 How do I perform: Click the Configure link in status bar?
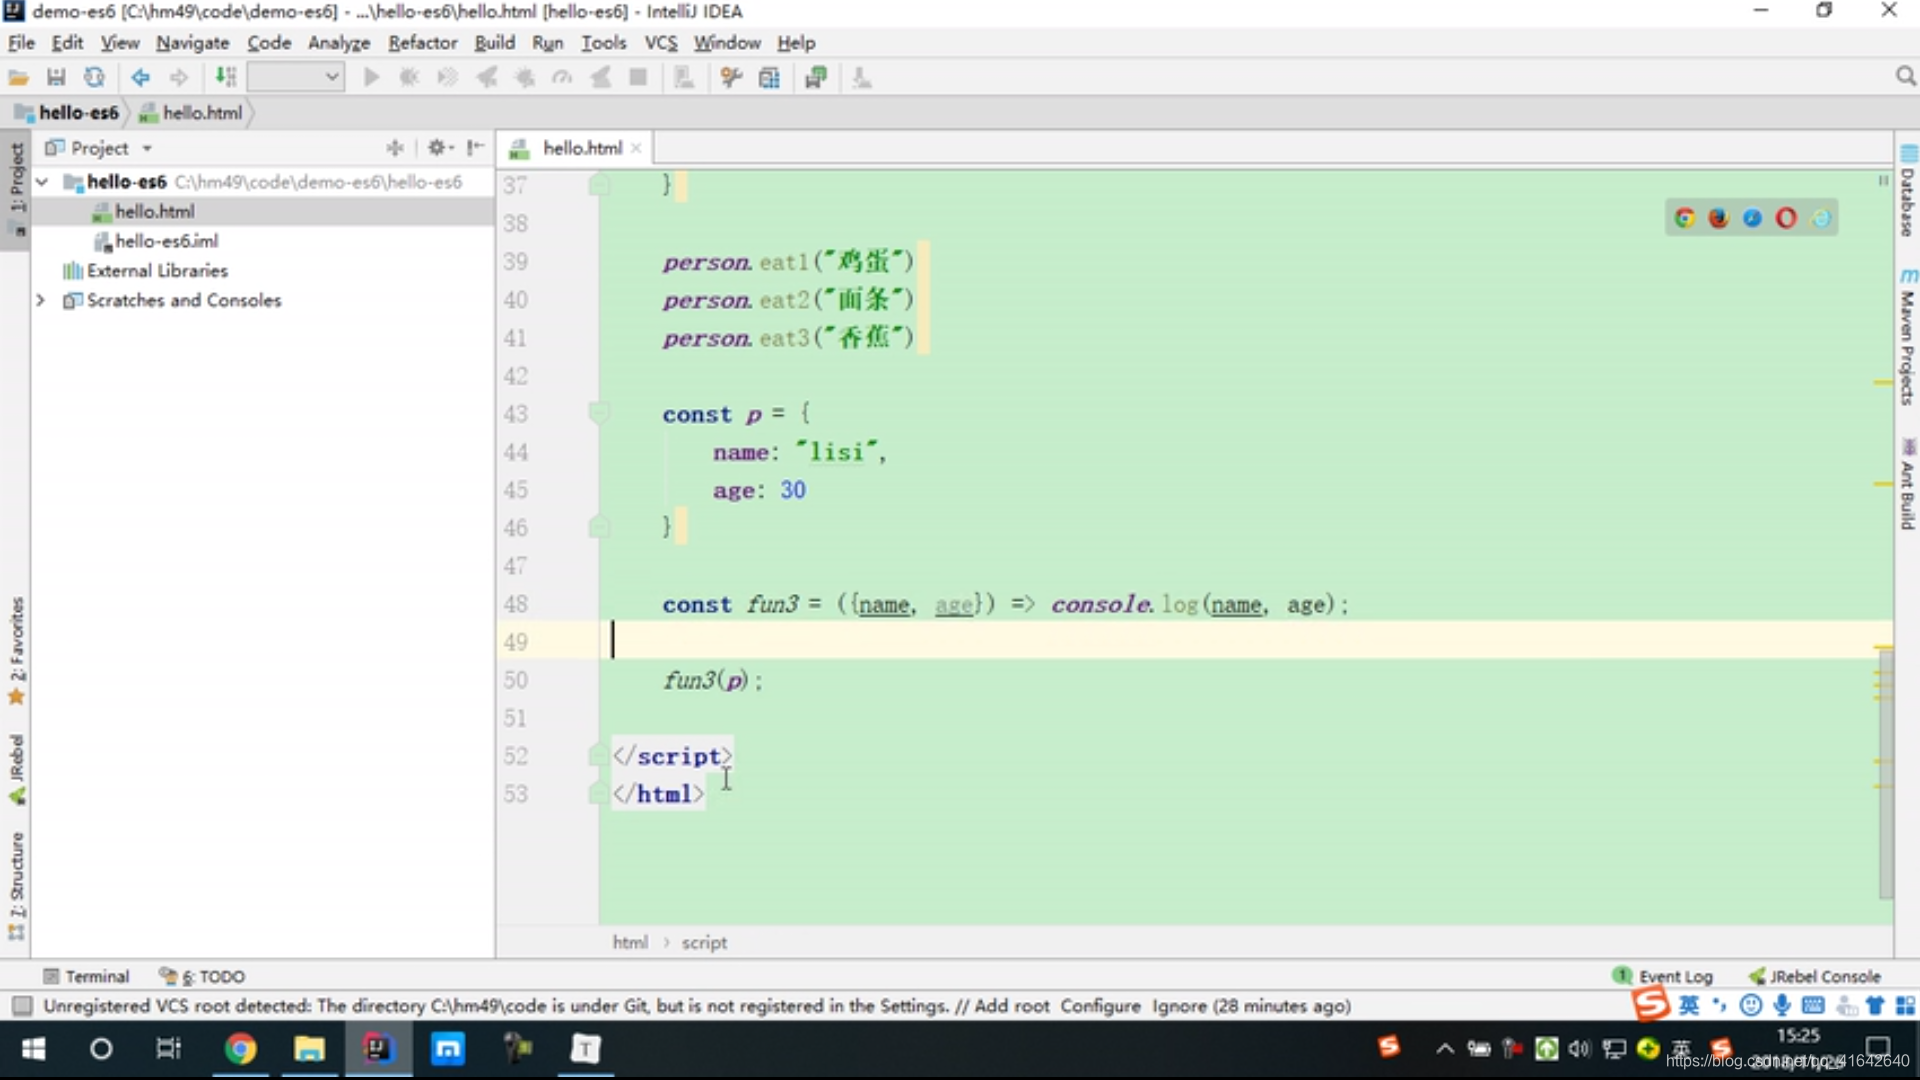click(x=1100, y=1006)
